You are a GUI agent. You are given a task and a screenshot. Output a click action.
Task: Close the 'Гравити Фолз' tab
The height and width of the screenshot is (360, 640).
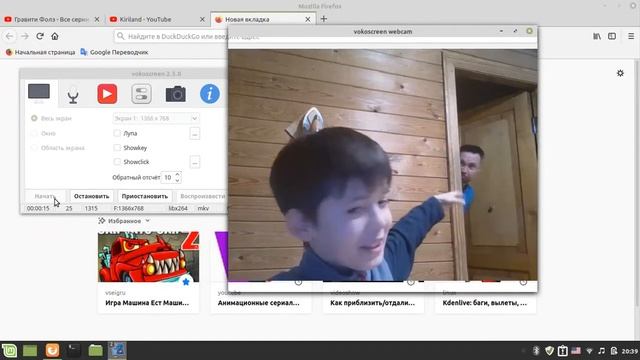[97, 19]
